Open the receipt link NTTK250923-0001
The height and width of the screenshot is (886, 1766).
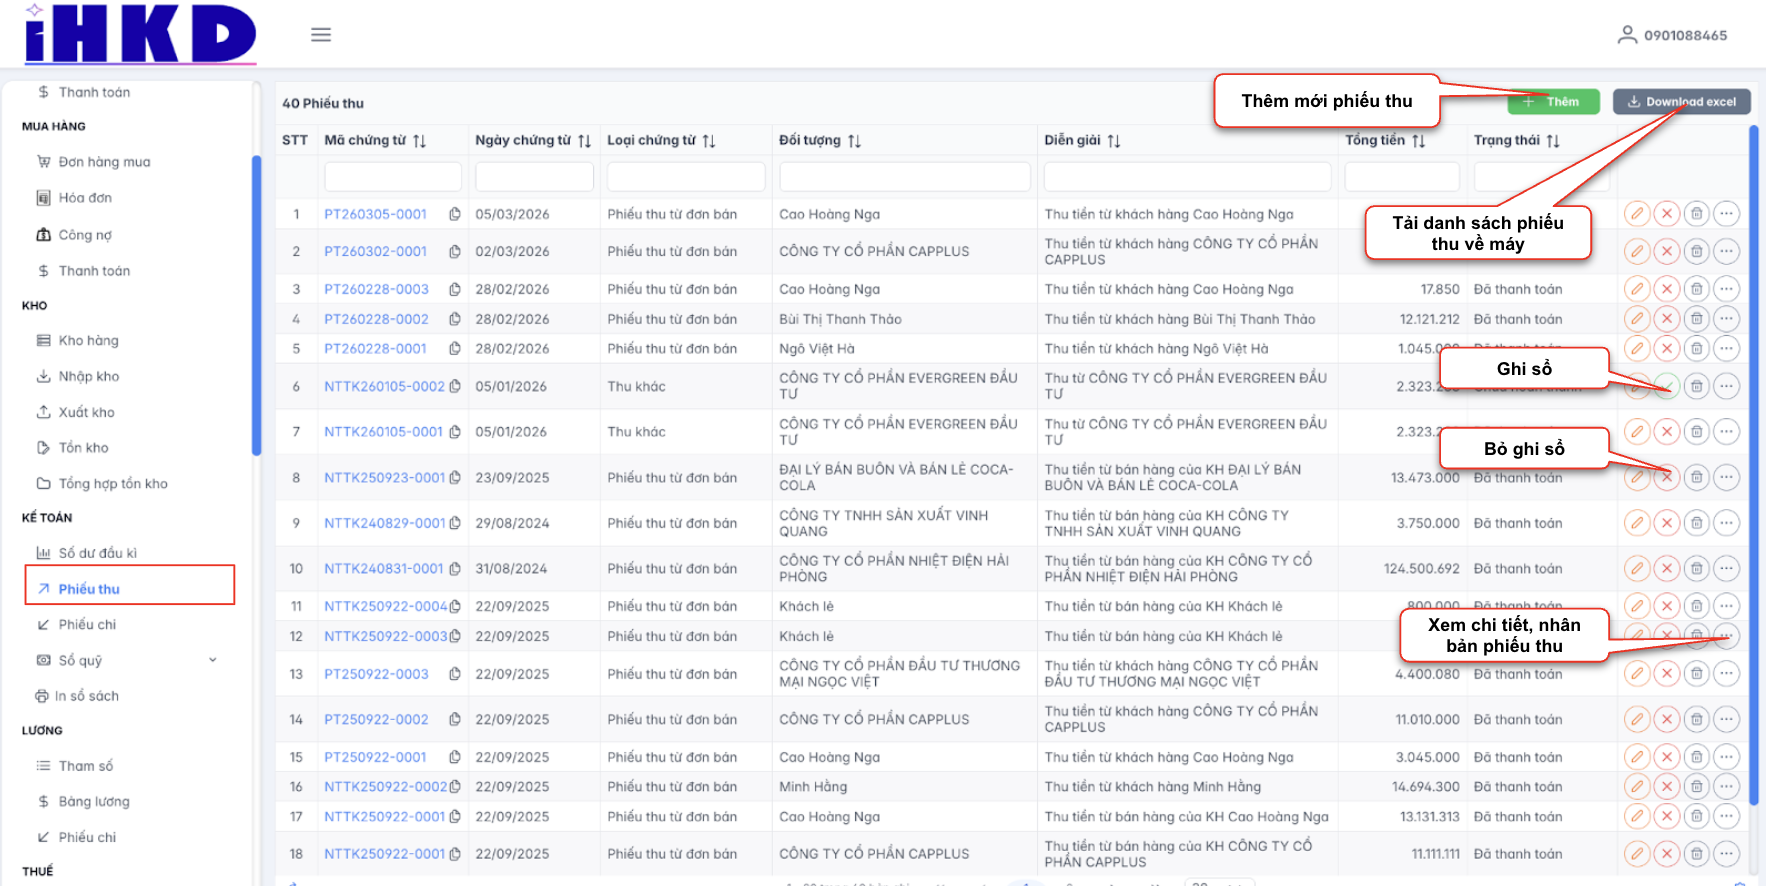384,478
